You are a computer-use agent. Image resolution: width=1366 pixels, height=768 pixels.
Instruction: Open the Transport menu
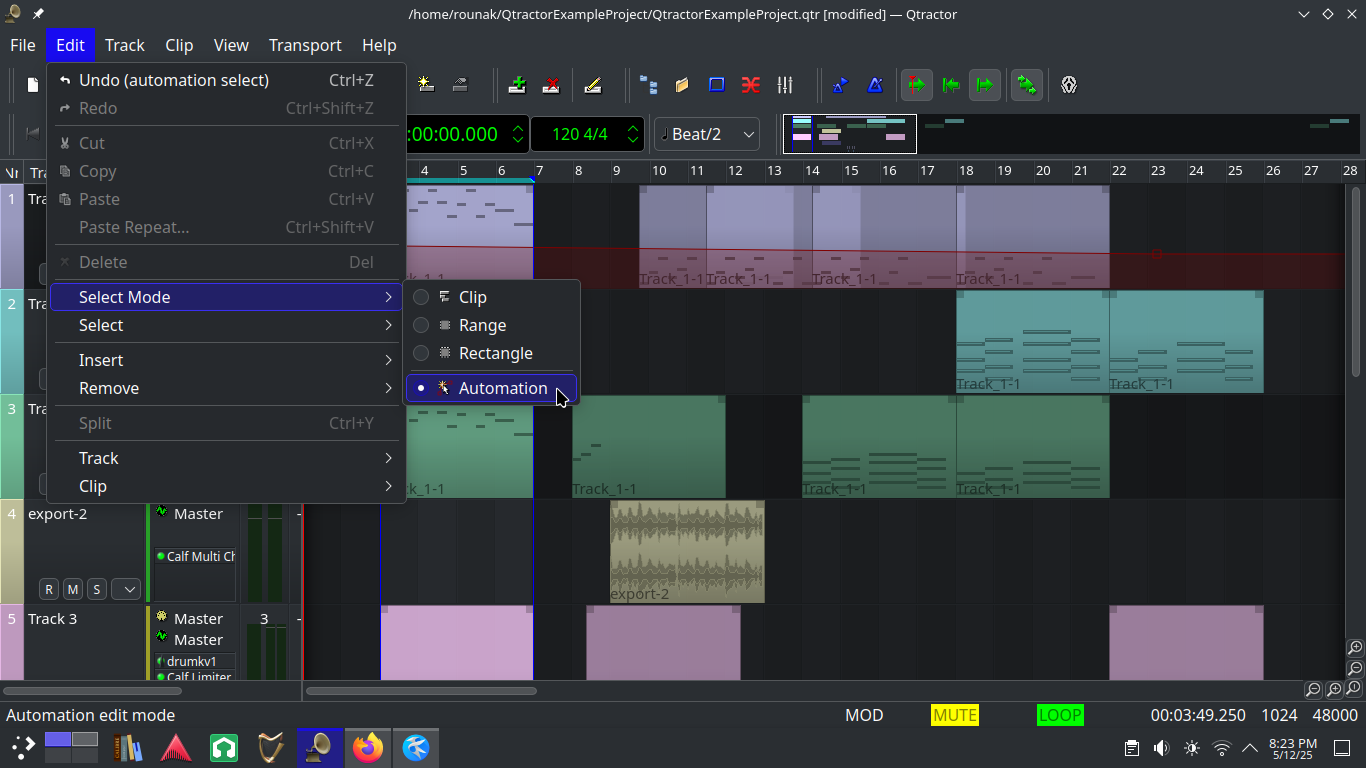click(305, 45)
